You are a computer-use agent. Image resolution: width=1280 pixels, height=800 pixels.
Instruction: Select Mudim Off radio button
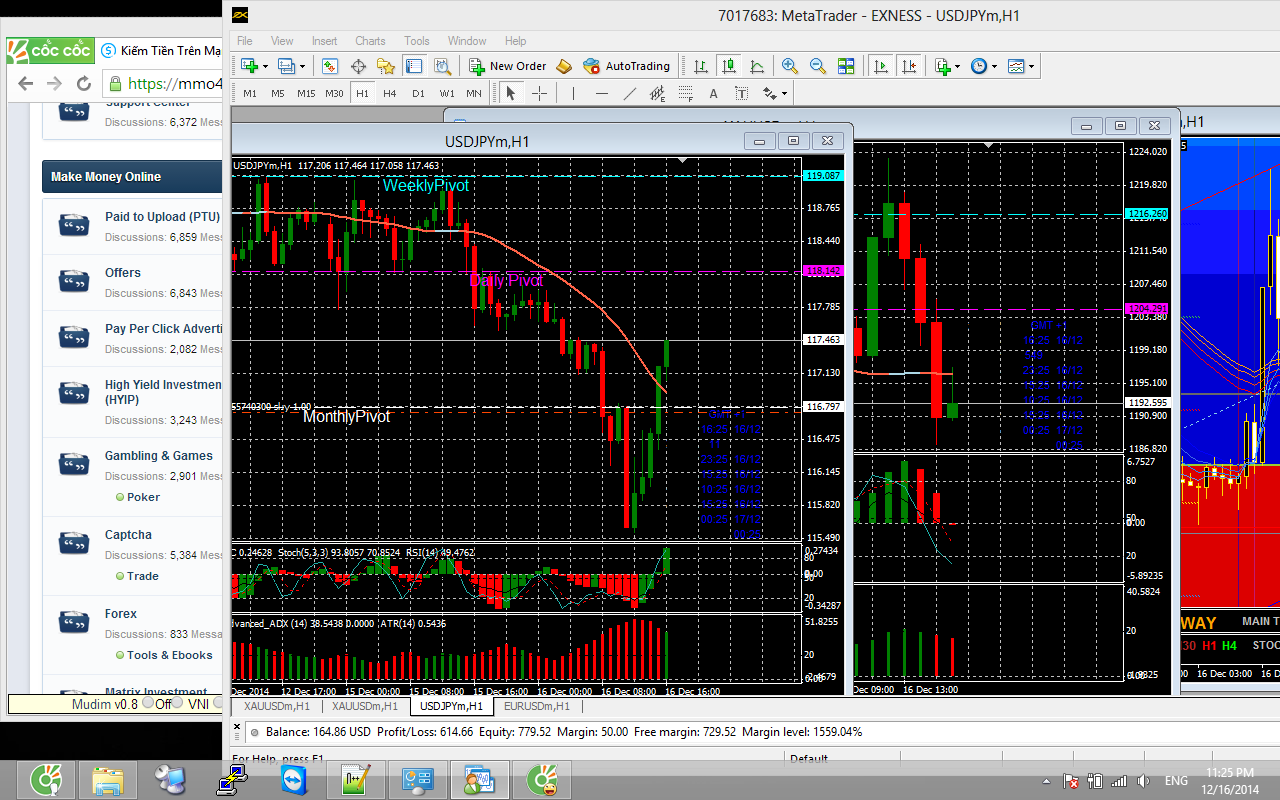coord(149,703)
